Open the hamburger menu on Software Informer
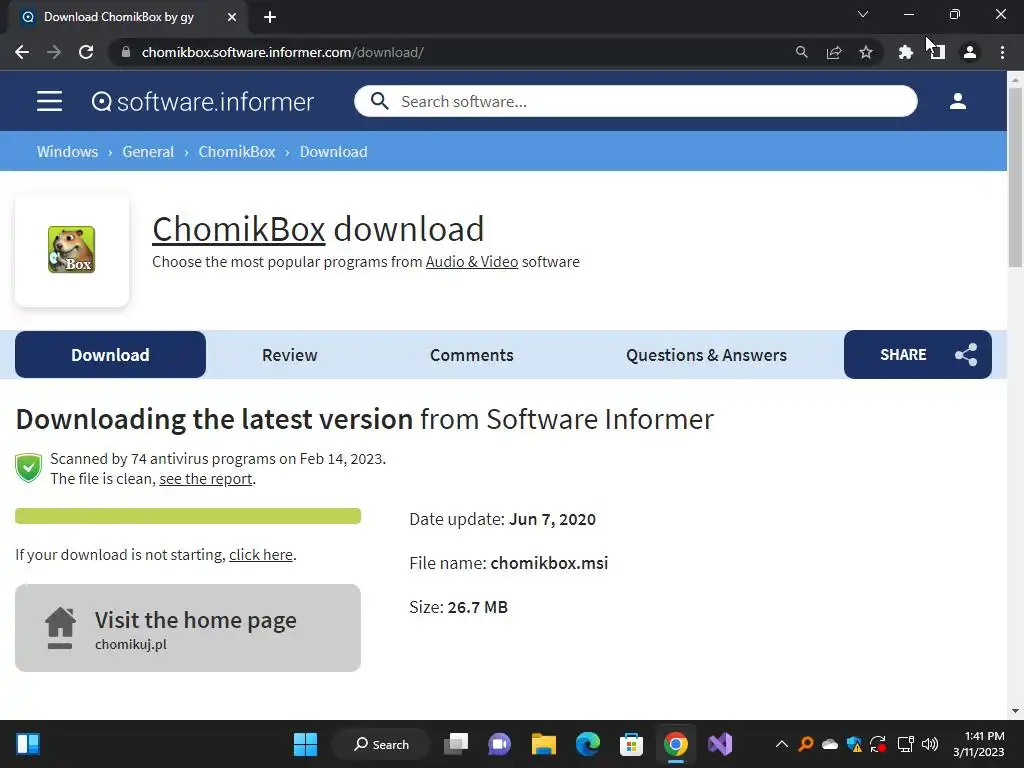 pos(50,101)
